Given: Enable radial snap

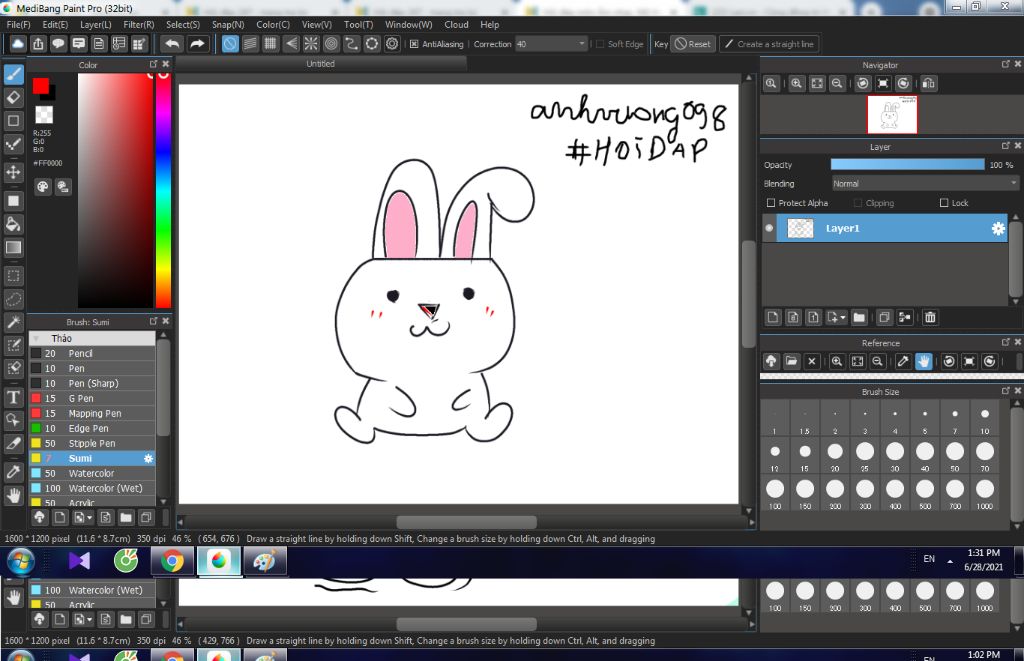Looking at the screenshot, I should pos(311,44).
